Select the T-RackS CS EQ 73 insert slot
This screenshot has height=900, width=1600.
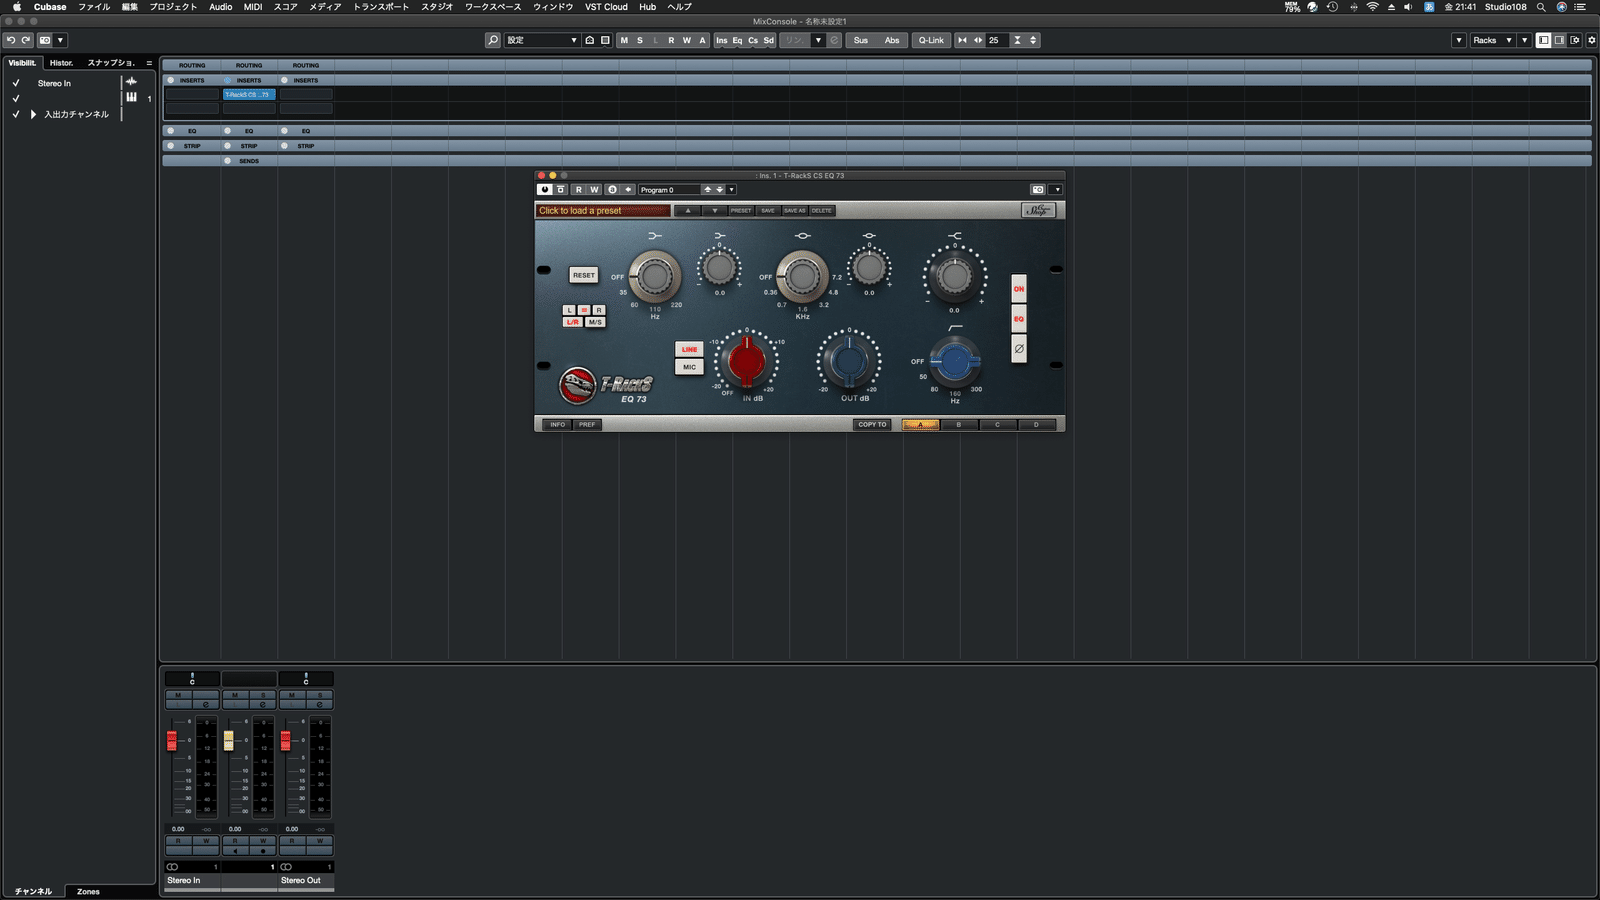point(248,94)
